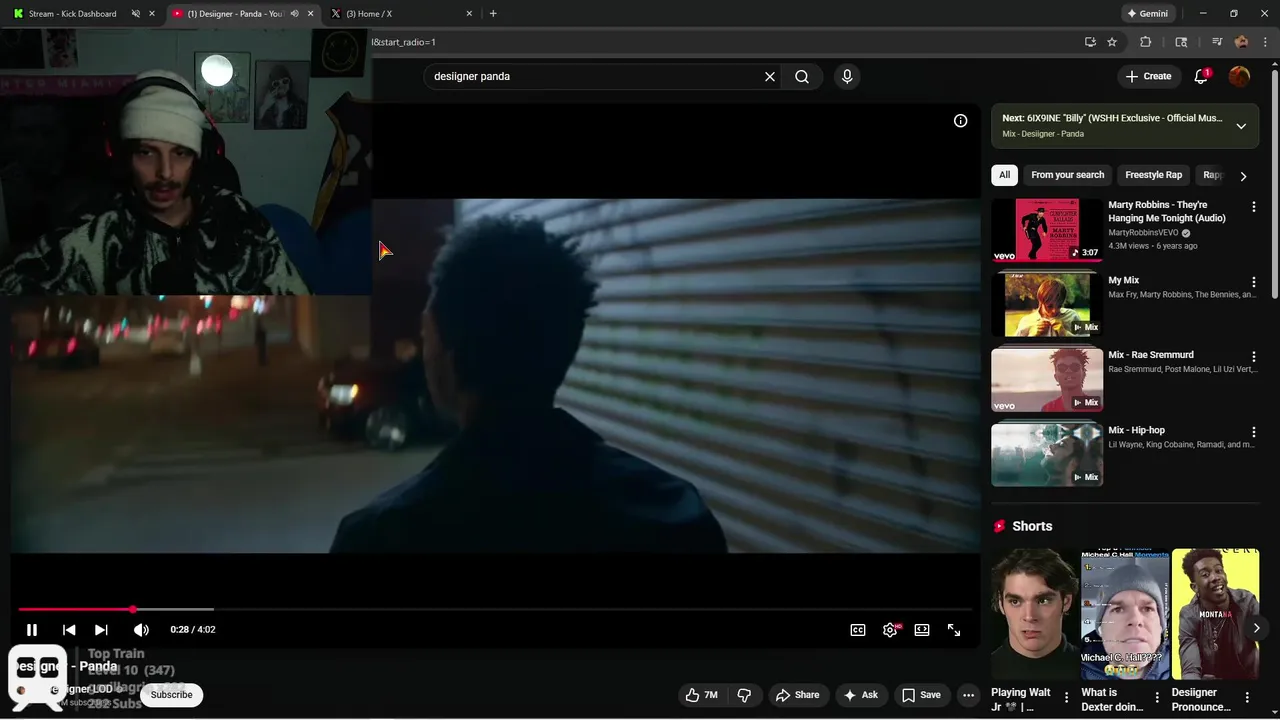The height and width of the screenshot is (720, 1280).
Task: Pause the Panda video
Action: point(31,630)
